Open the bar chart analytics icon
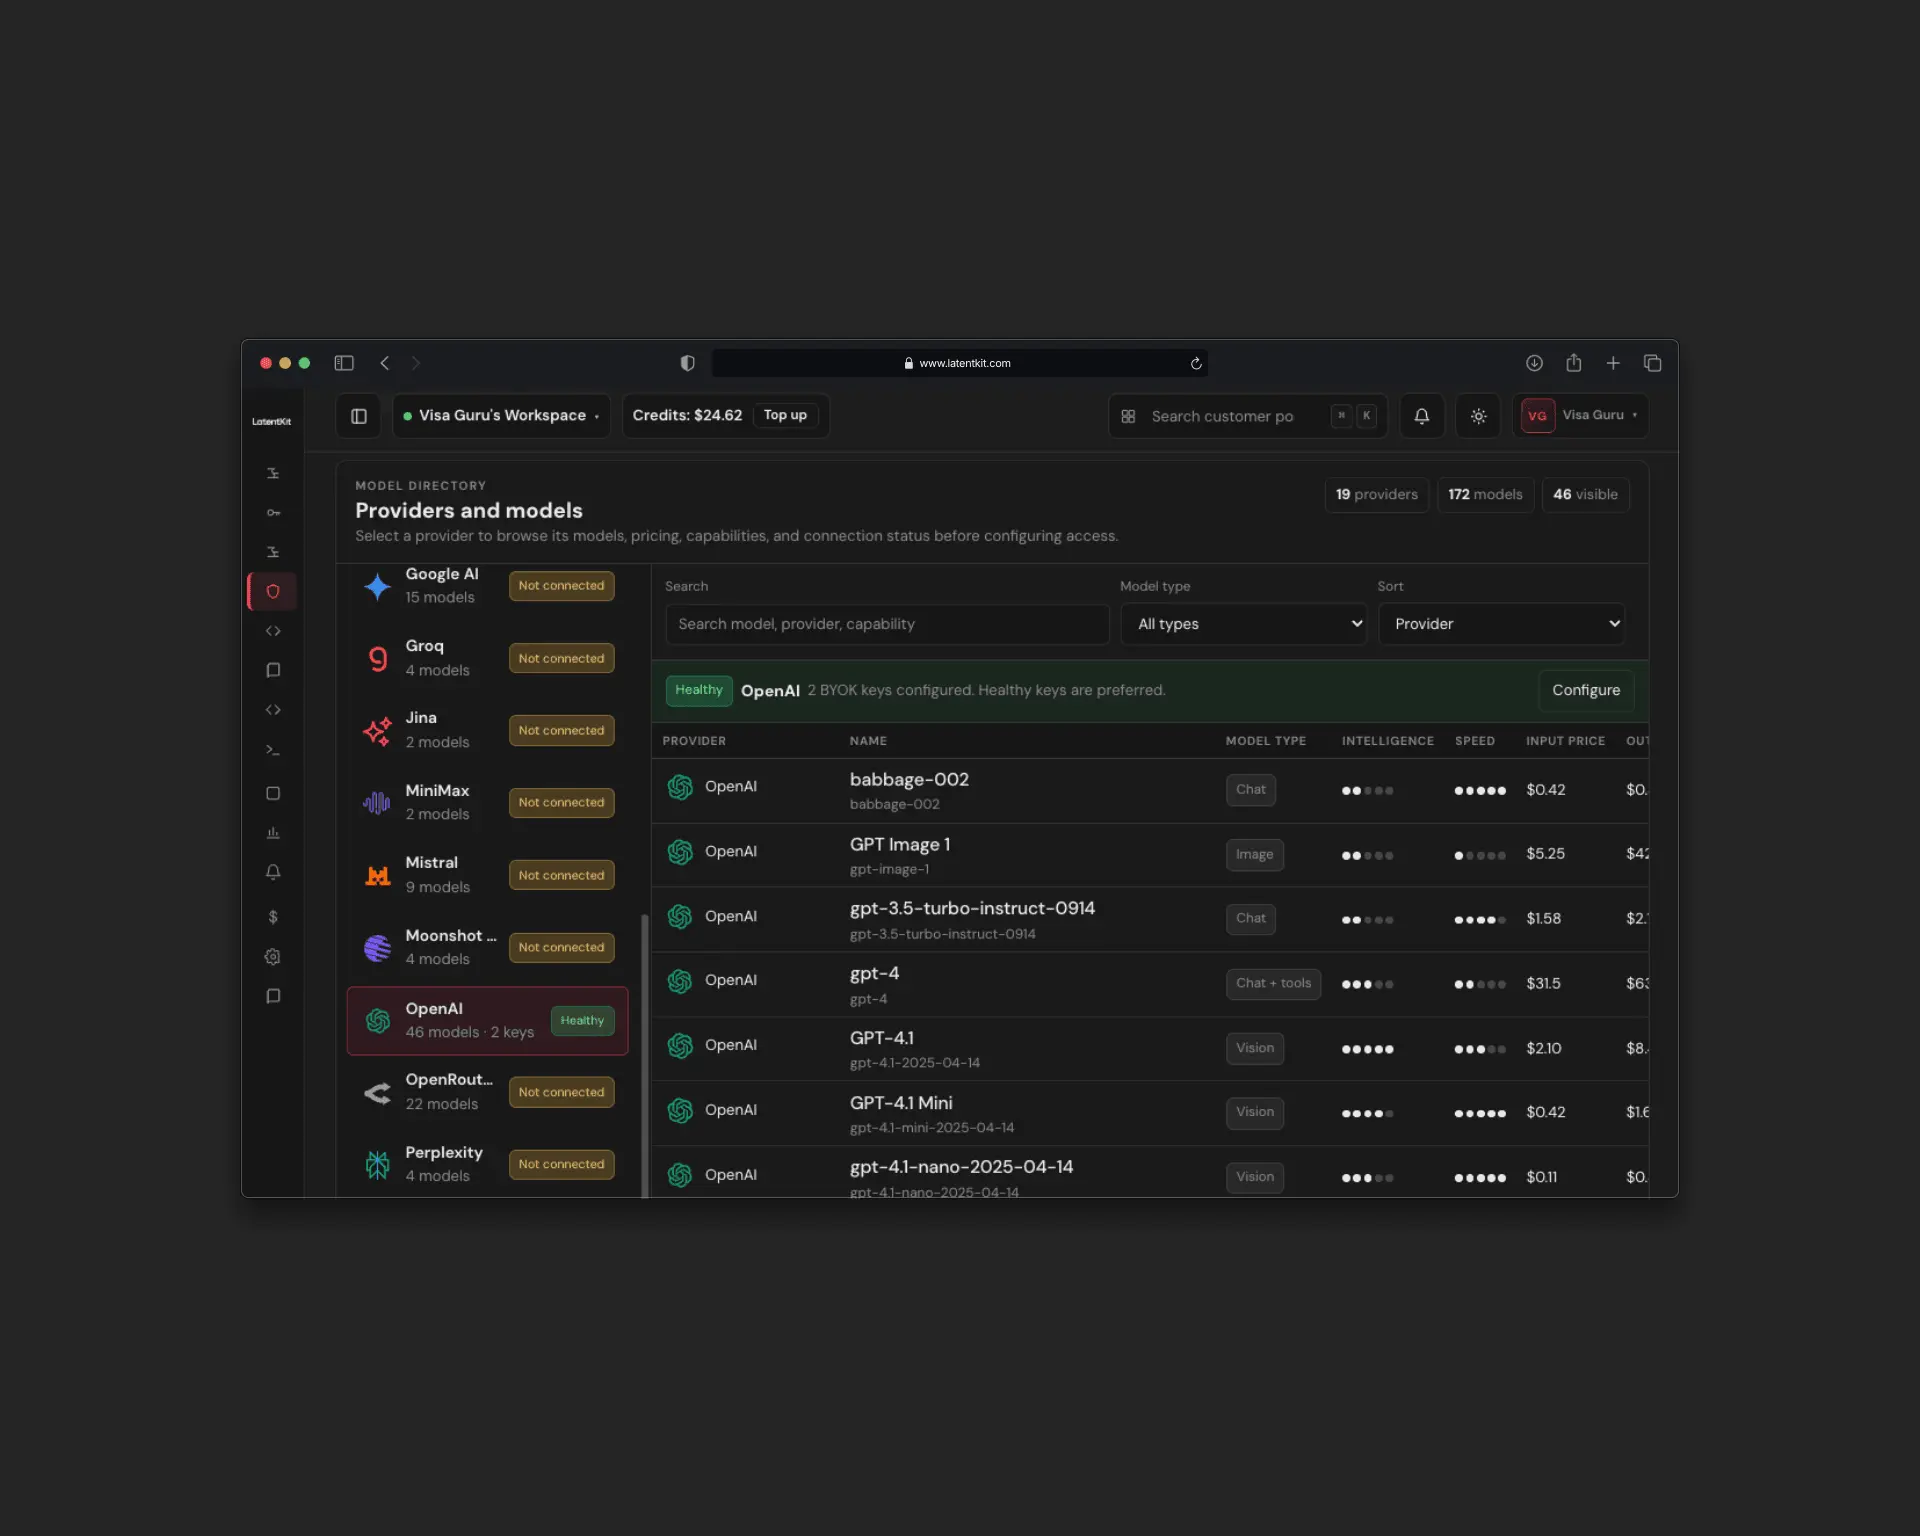The image size is (1920, 1536). tap(273, 833)
